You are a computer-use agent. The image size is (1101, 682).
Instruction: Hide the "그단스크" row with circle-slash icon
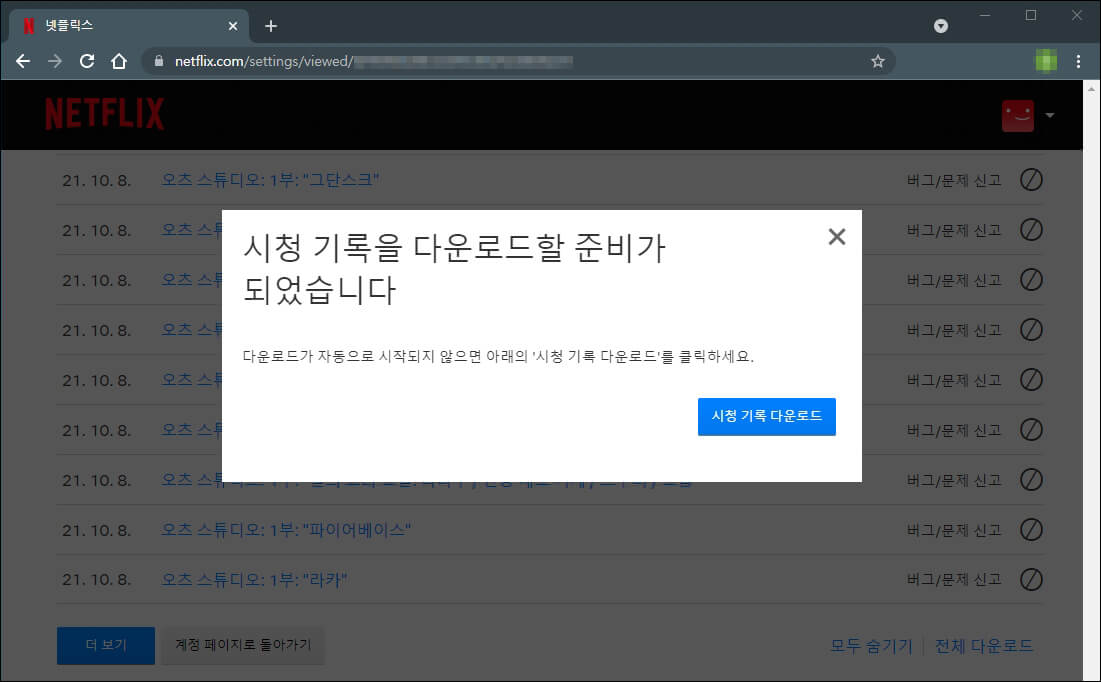point(1031,180)
